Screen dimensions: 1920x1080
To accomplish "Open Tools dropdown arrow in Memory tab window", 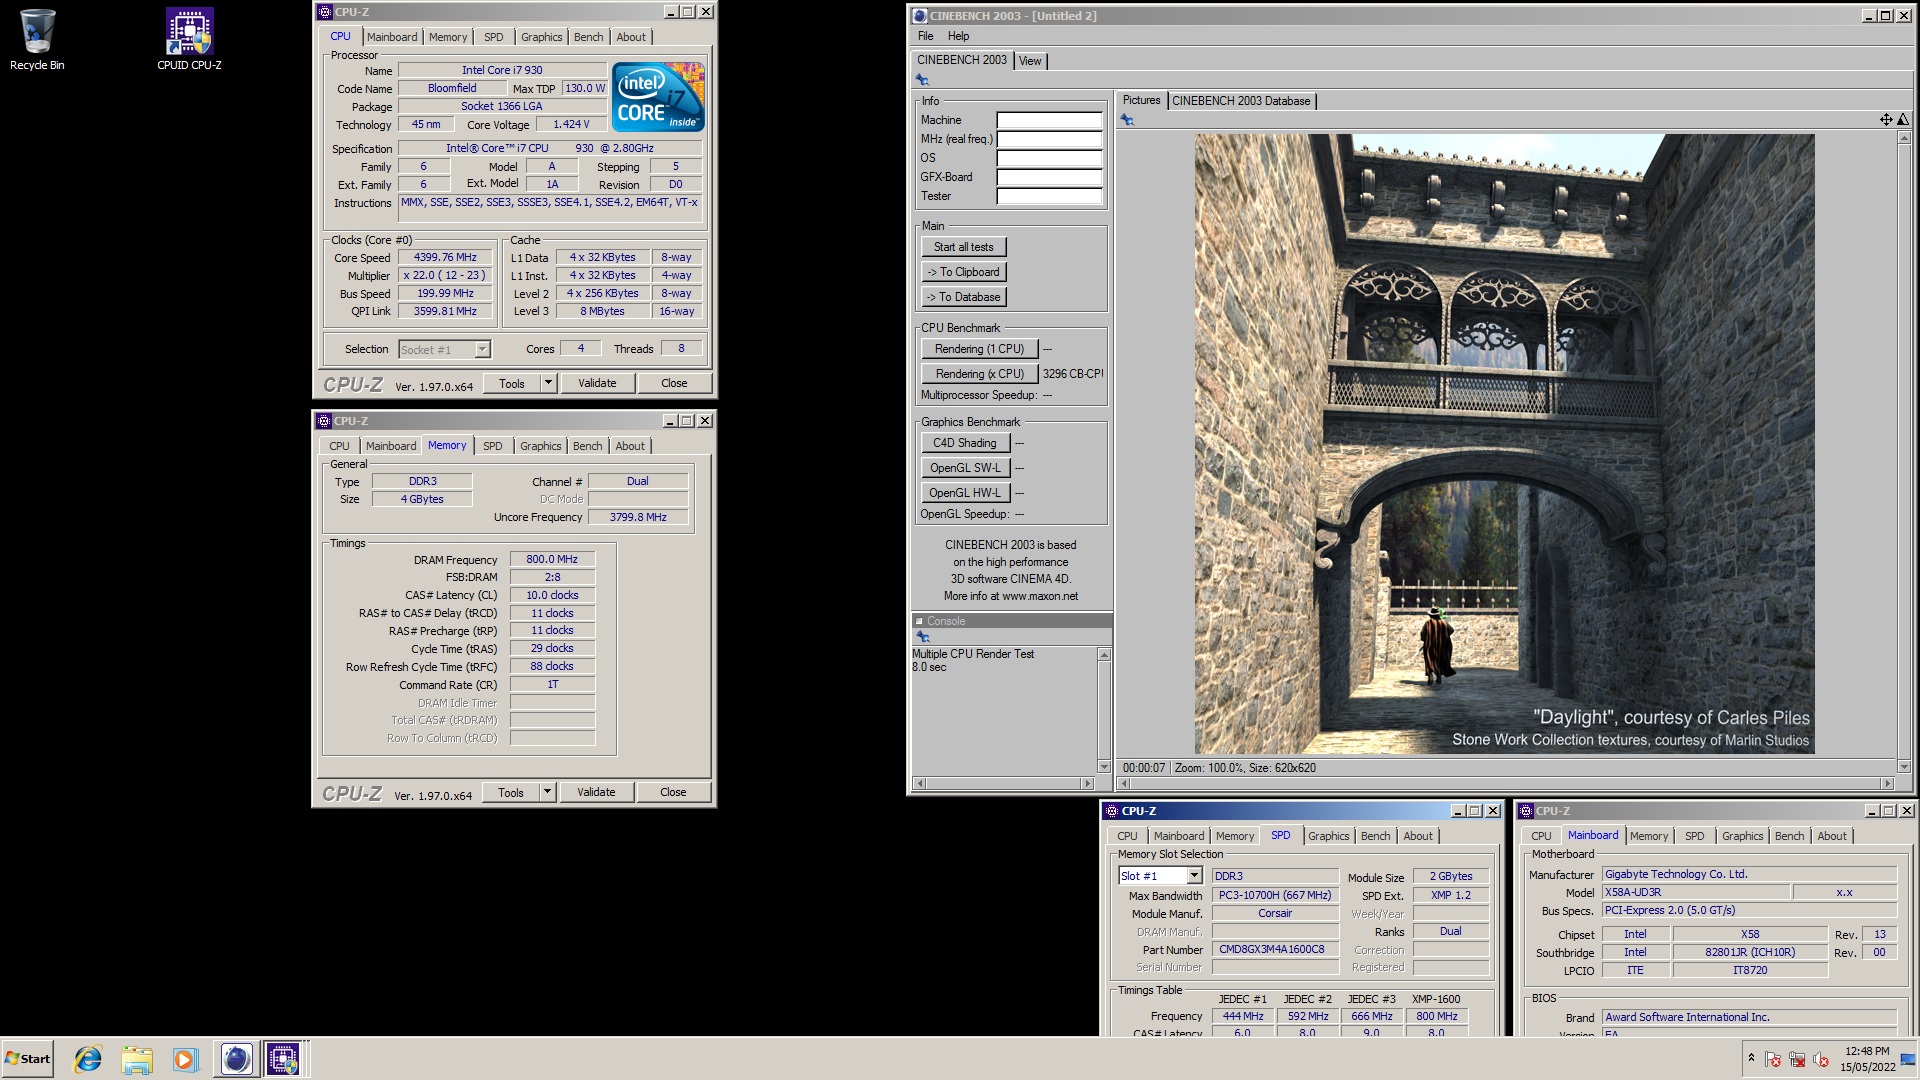I will 546,792.
